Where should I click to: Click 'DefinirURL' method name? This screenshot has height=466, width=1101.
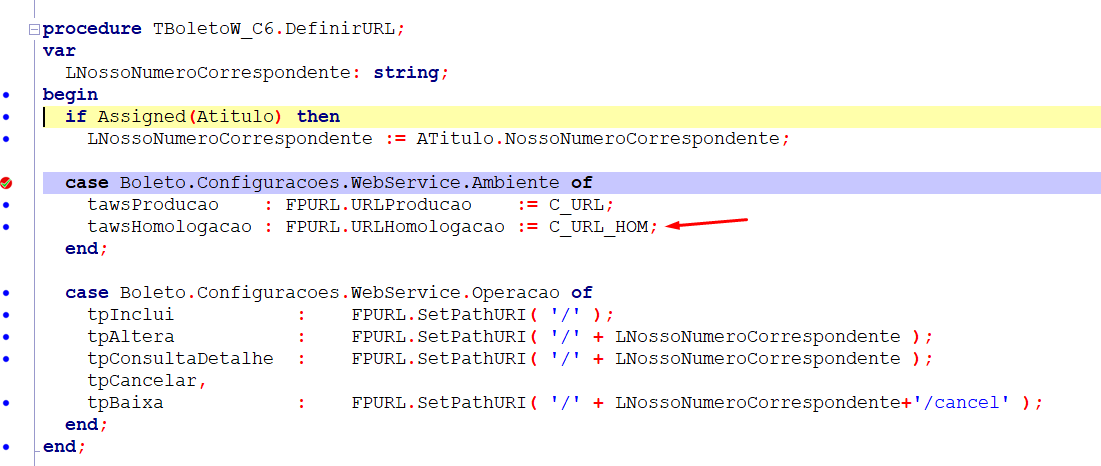click(342, 29)
